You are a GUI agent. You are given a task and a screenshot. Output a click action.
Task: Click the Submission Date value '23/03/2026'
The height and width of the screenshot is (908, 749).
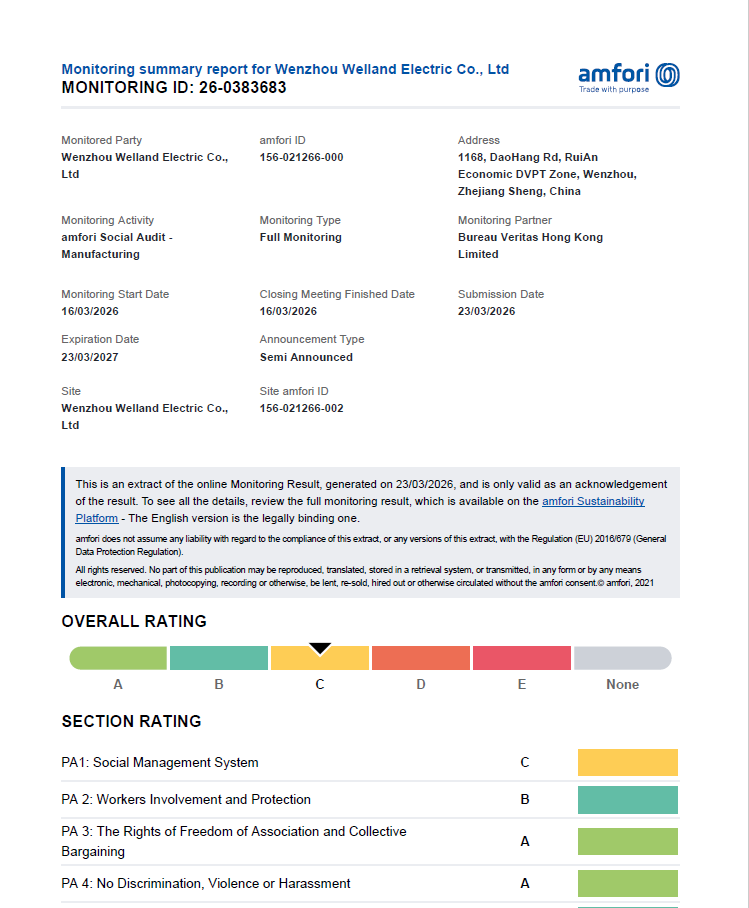point(486,312)
